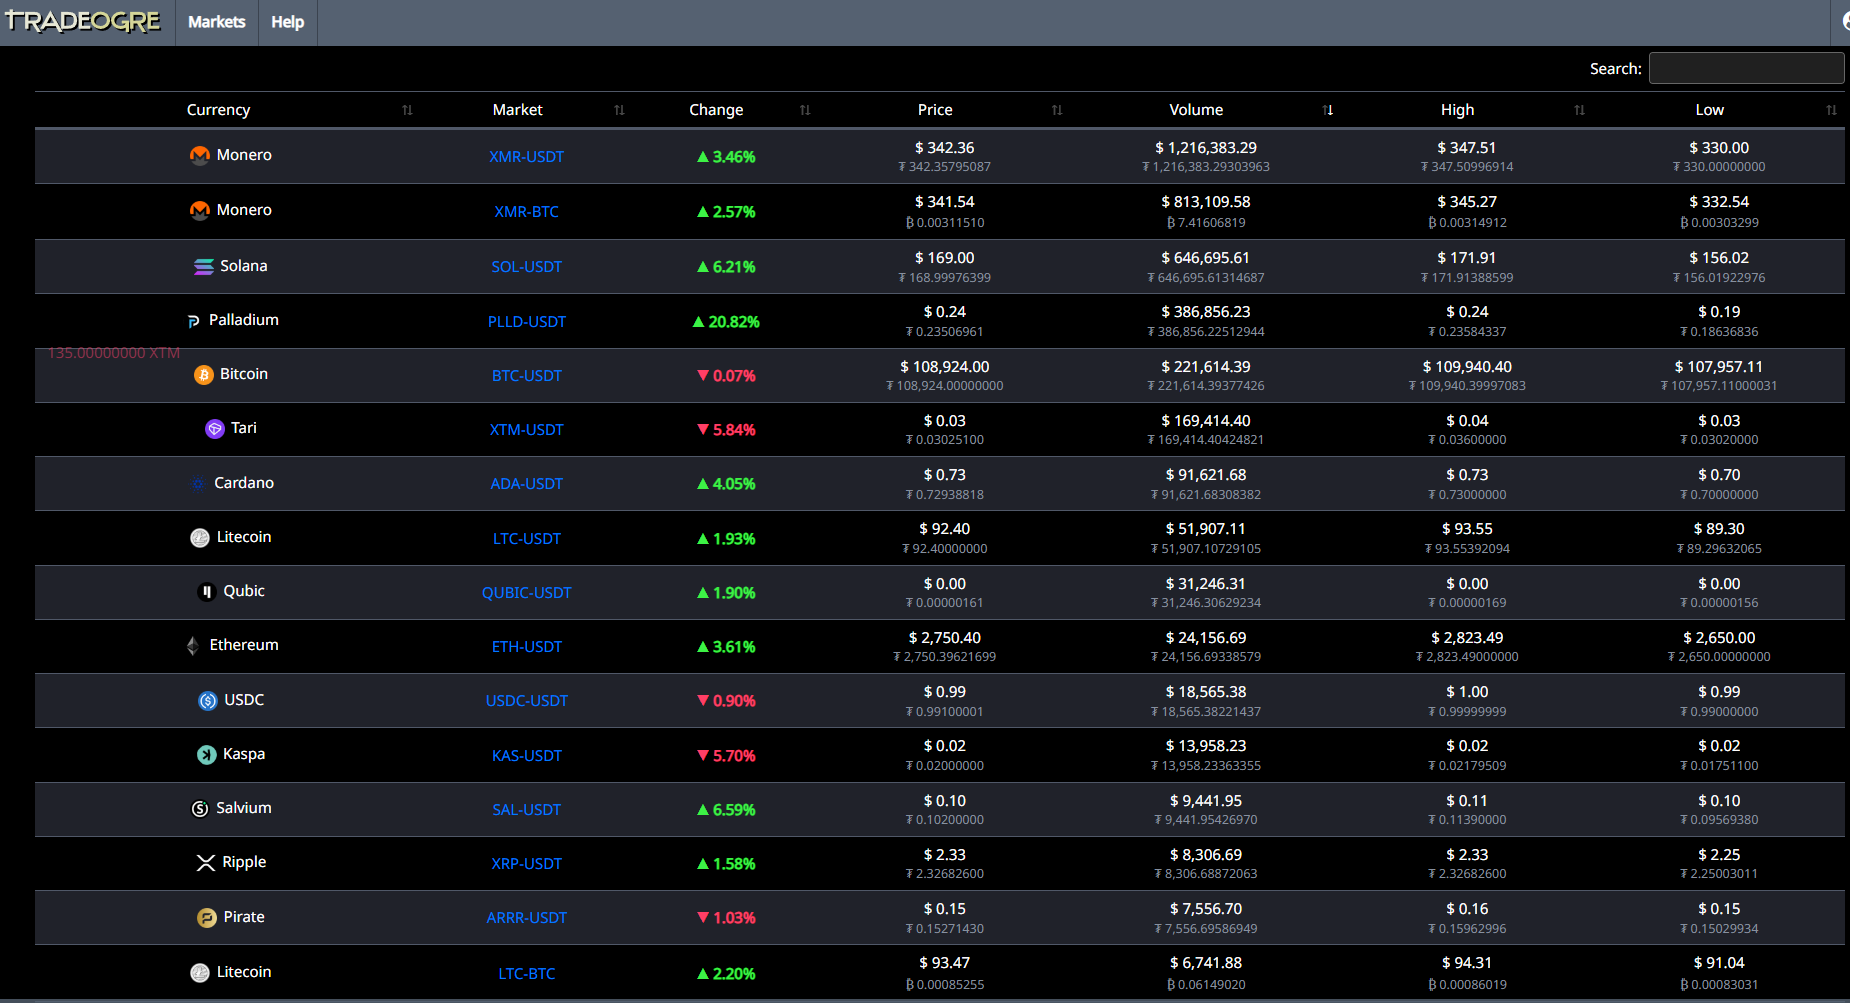Image resolution: width=1850 pixels, height=1003 pixels.
Task: Focus the Search input field
Action: 1746,68
